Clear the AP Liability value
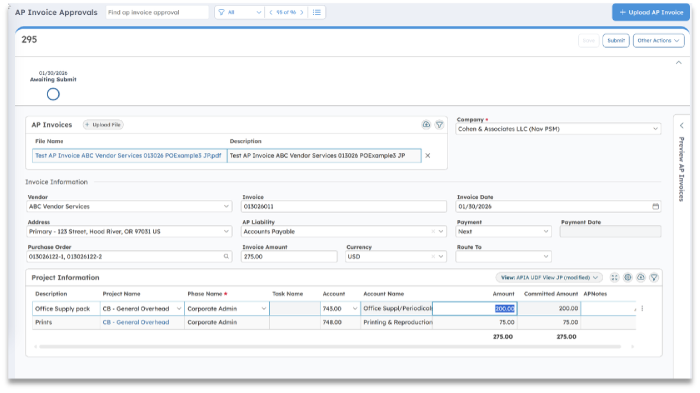 coord(433,231)
